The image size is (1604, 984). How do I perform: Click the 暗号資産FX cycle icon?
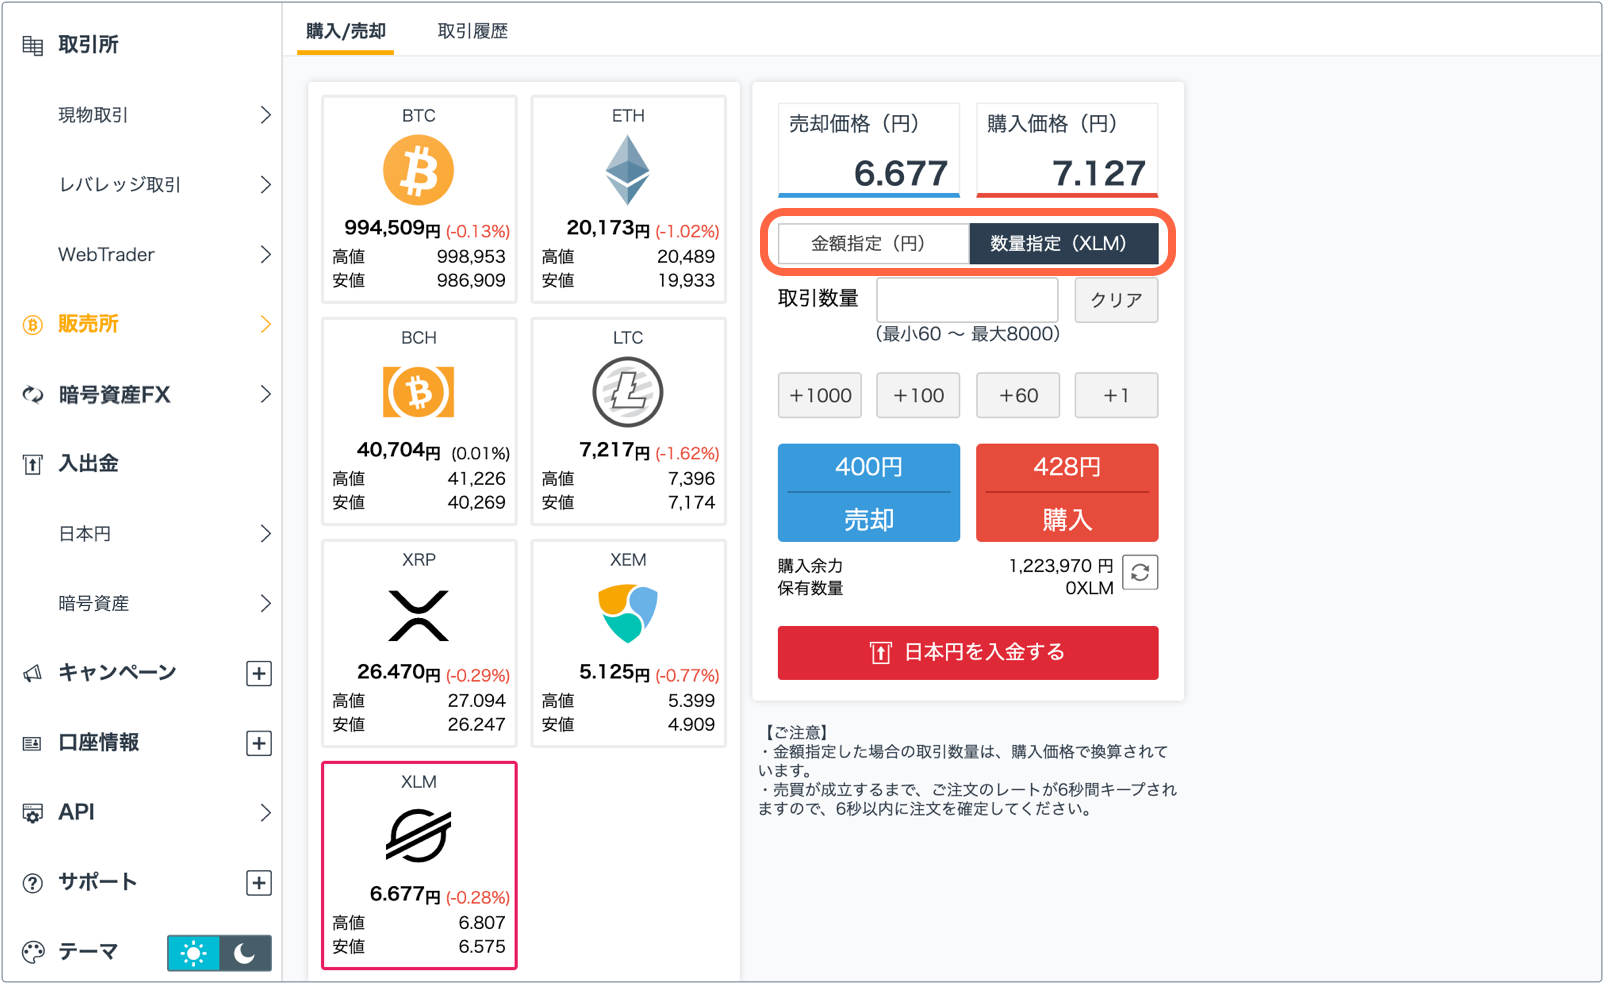pyautogui.click(x=33, y=395)
